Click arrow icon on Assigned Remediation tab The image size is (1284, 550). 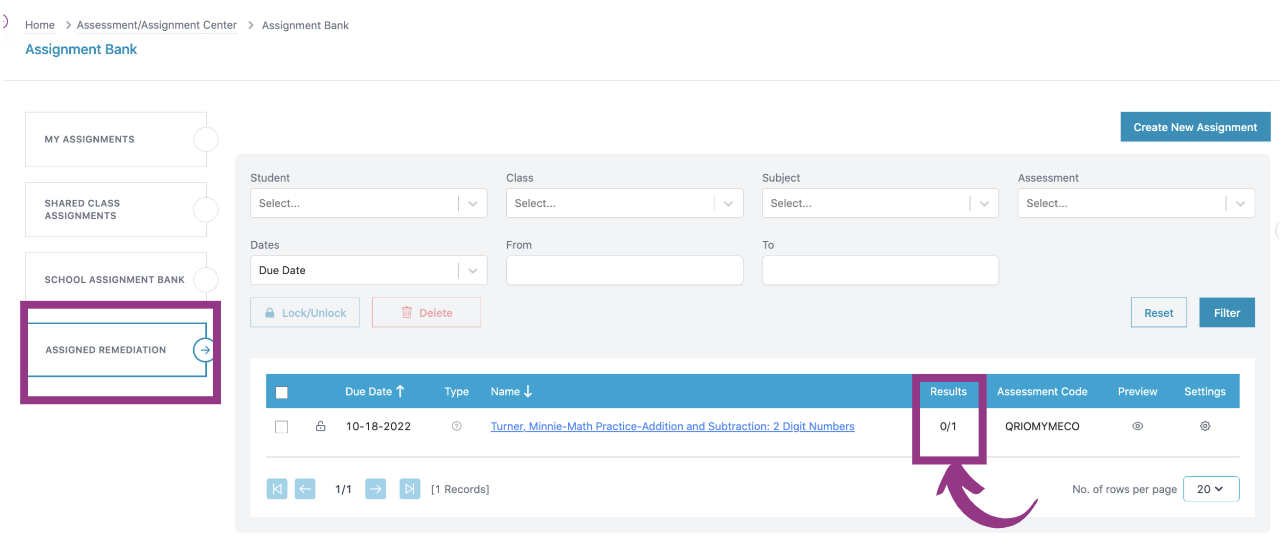coord(205,350)
